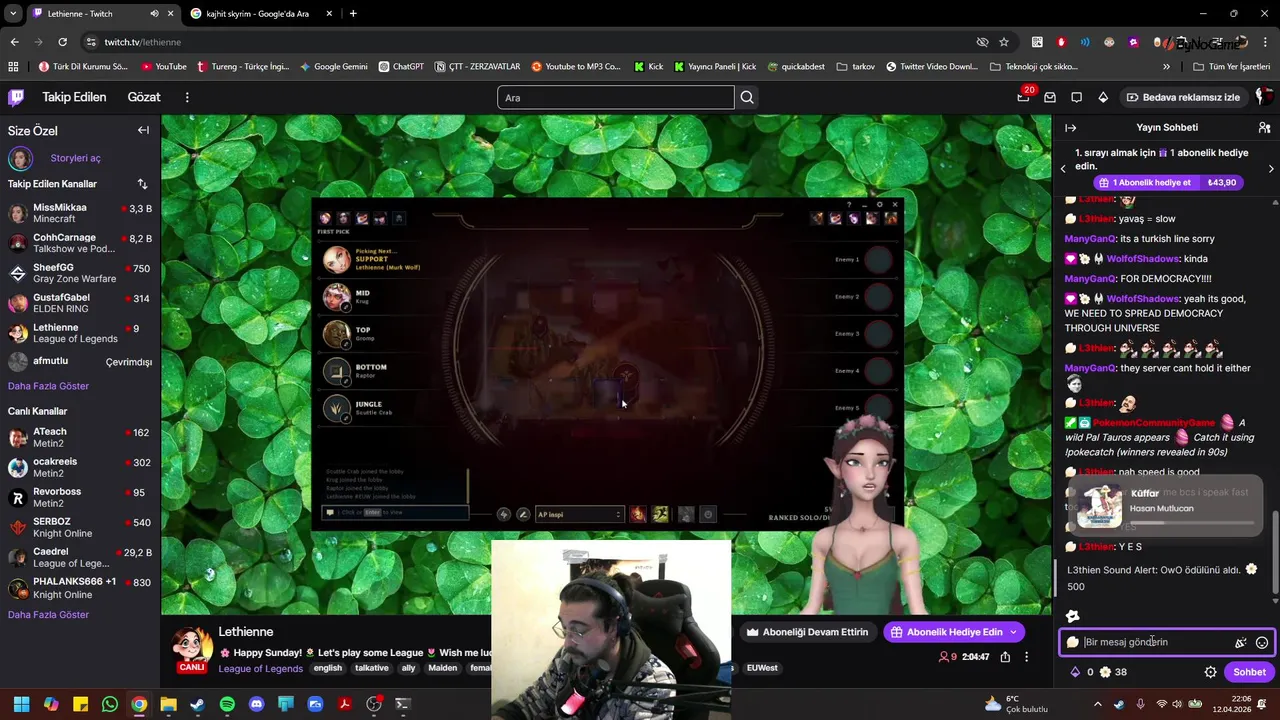Viewport: 1280px width, 720px height.
Task: Open SheefGG channel in the sidebar
Action: coord(80,273)
